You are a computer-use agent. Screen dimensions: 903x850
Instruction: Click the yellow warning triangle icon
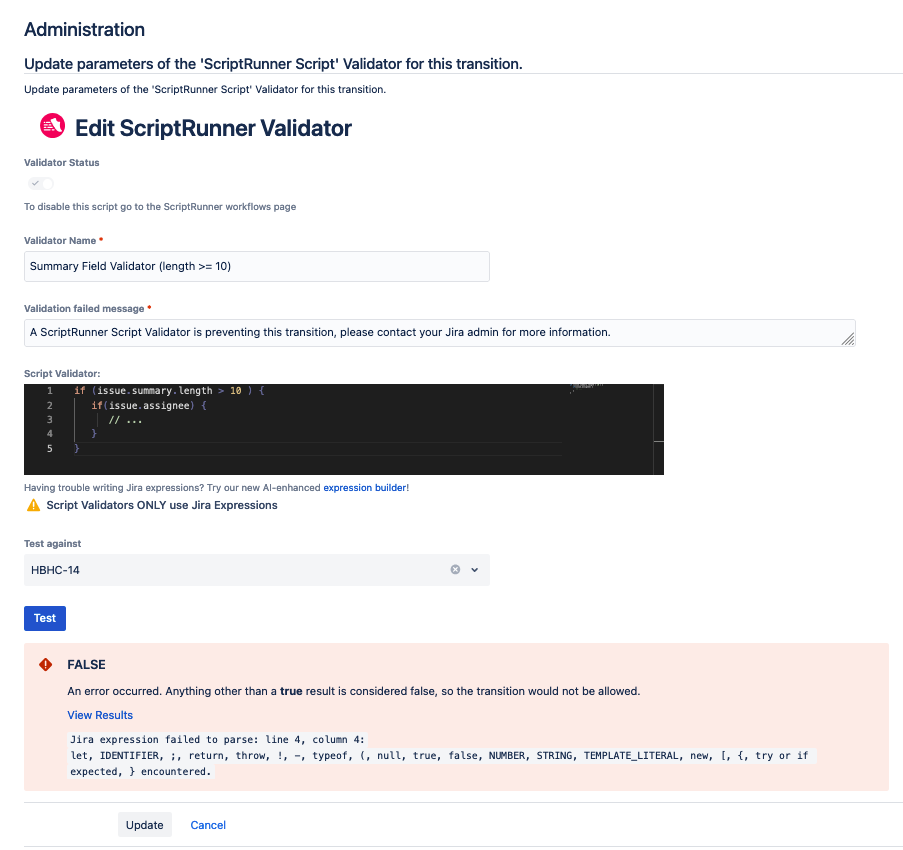click(33, 505)
